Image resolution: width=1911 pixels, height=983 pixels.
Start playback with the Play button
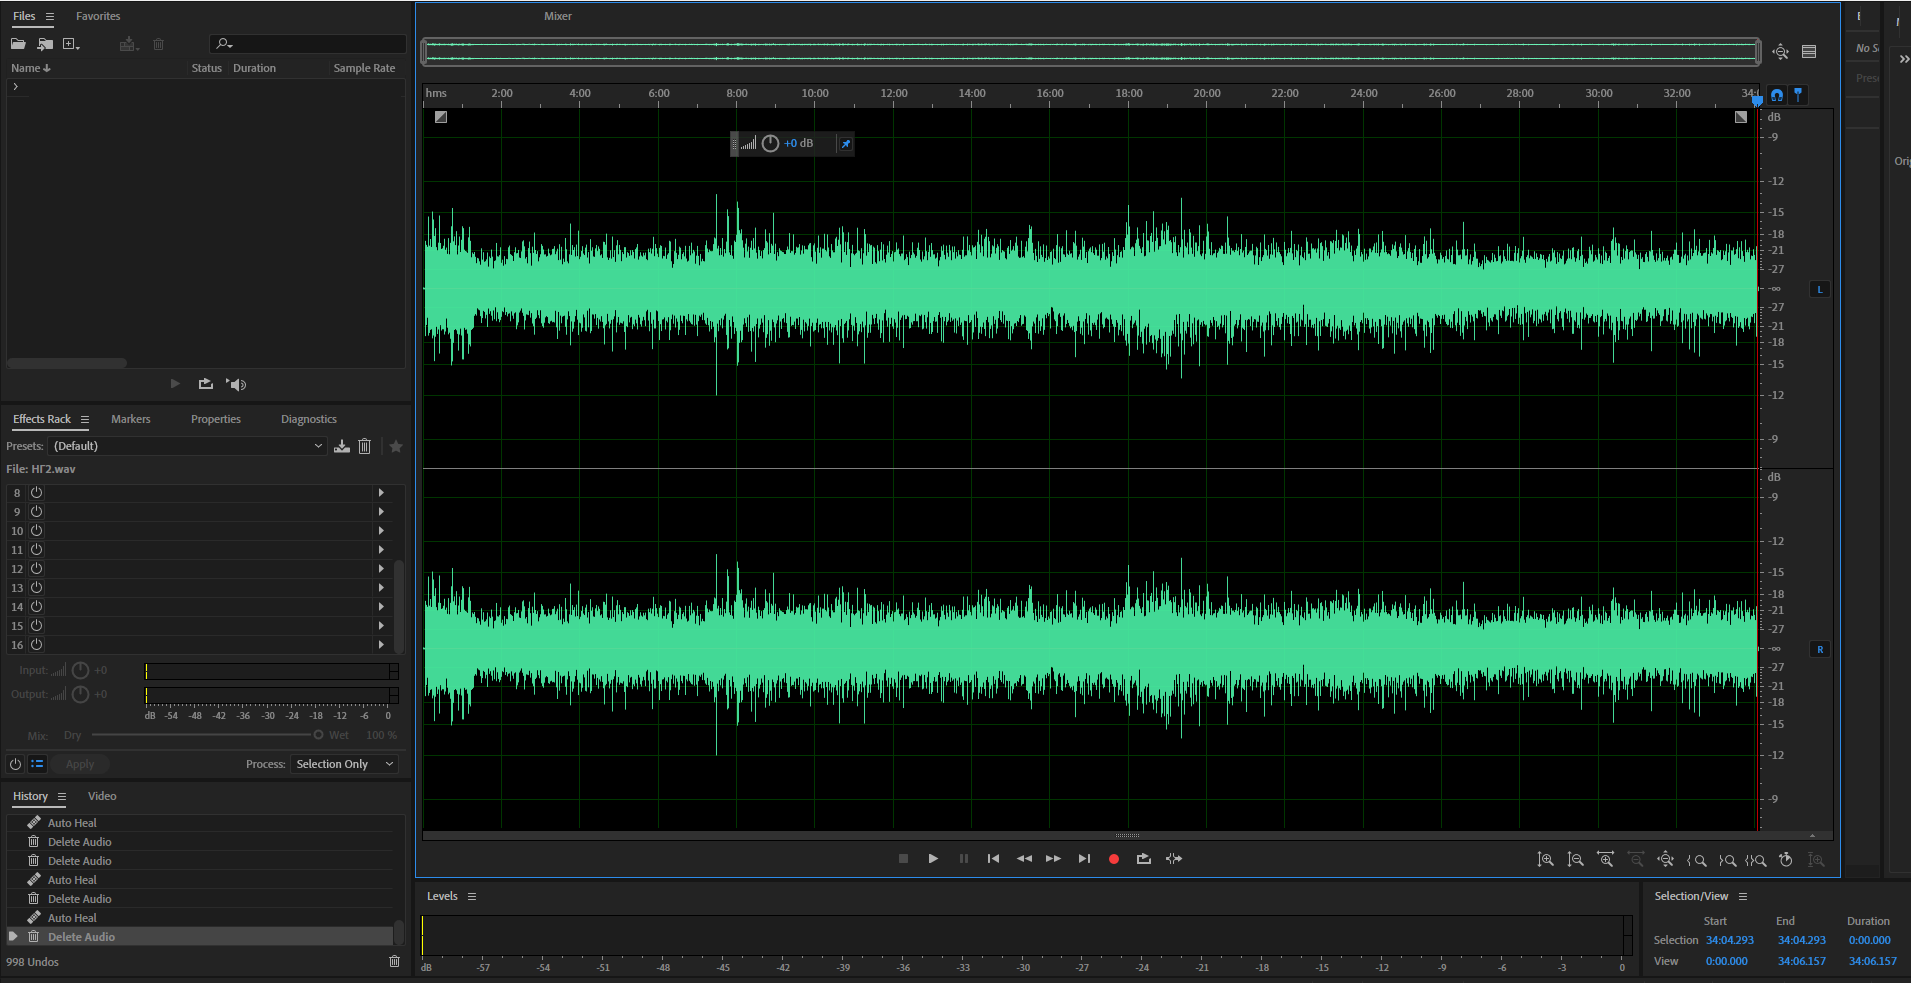coord(933,859)
